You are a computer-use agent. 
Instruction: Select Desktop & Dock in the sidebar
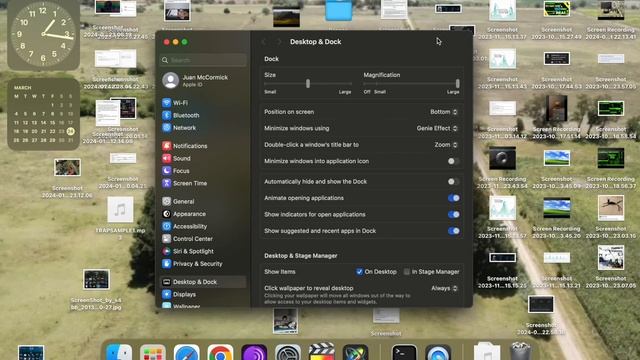pos(203,282)
